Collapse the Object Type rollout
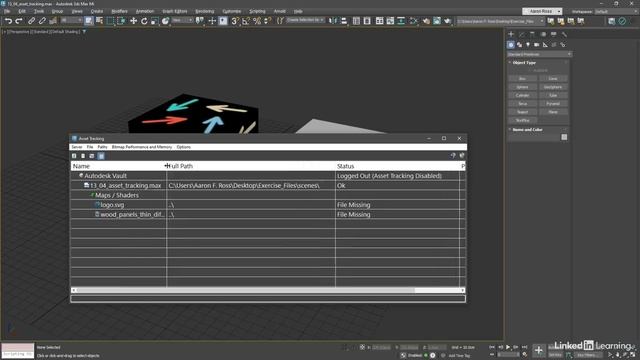The height and width of the screenshot is (360, 640). (524, 62)
